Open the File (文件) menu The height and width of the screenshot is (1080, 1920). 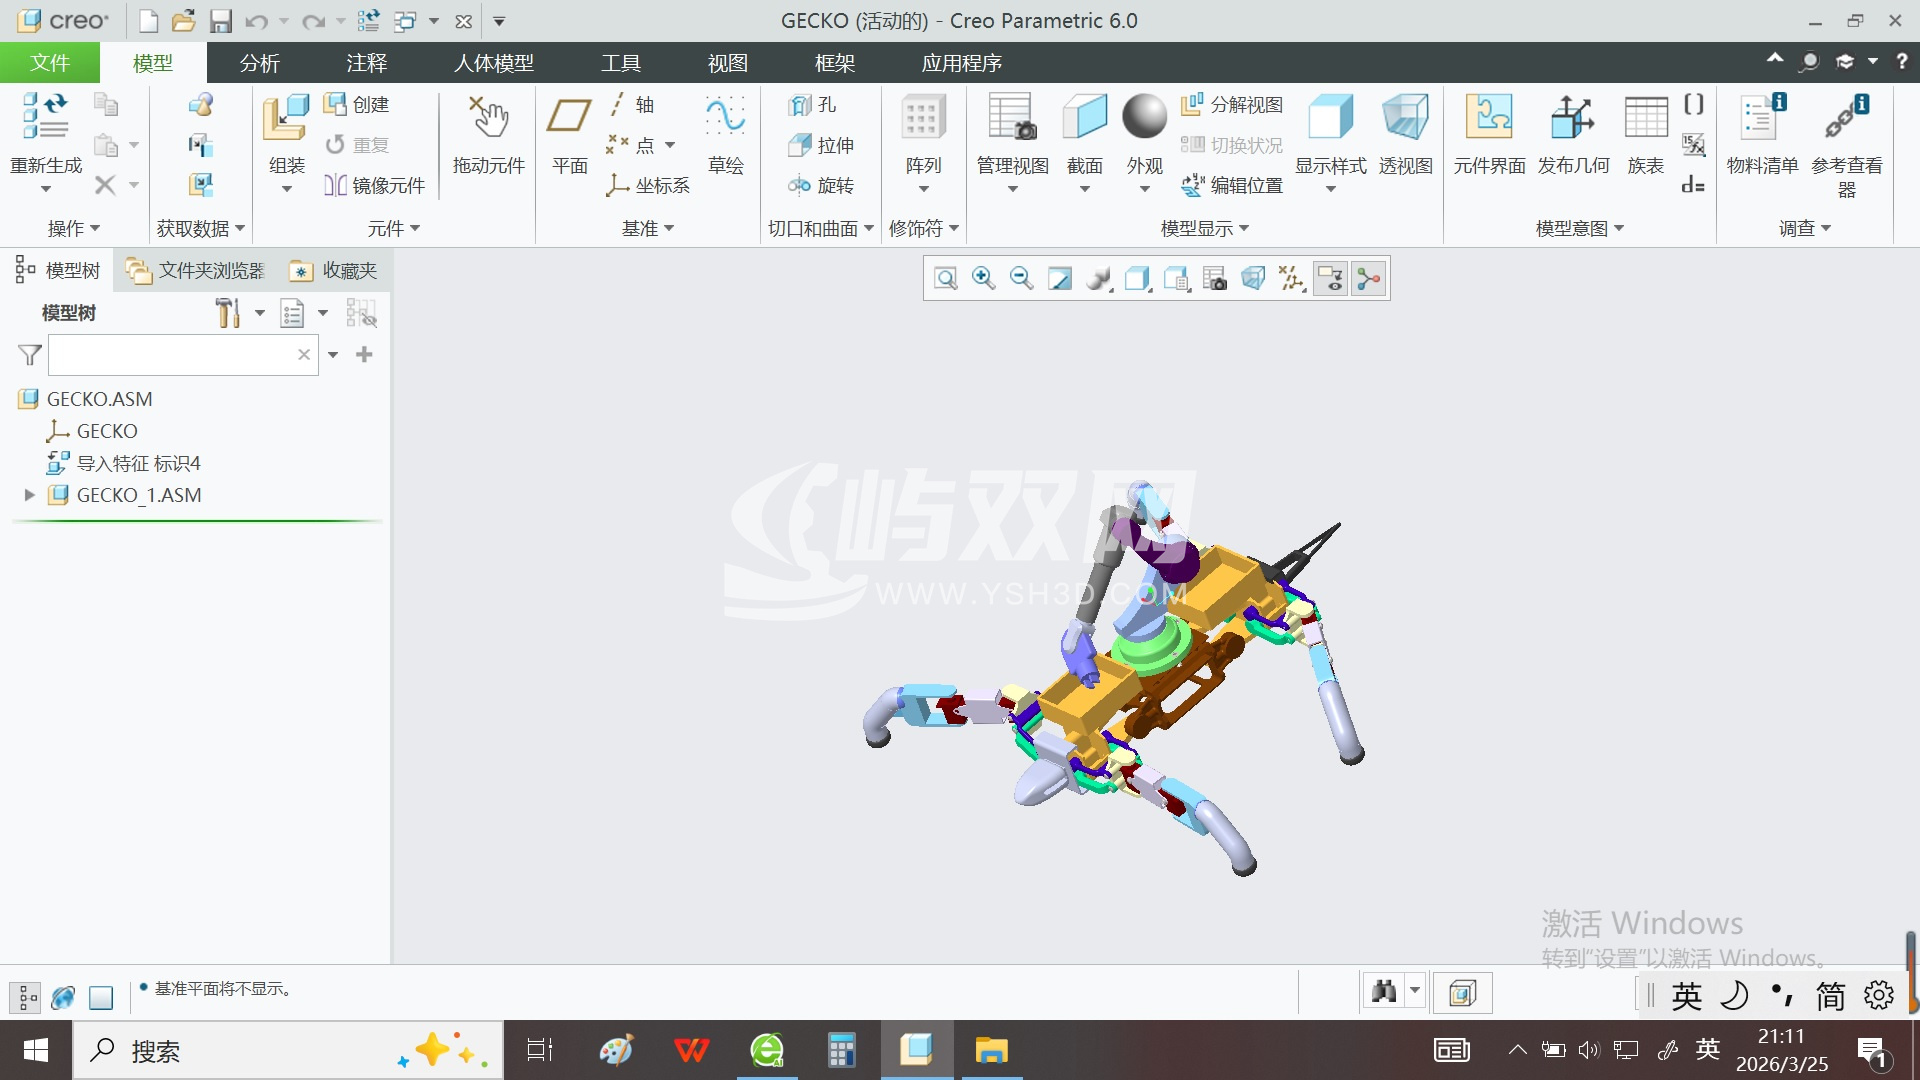tap(50, 63)
